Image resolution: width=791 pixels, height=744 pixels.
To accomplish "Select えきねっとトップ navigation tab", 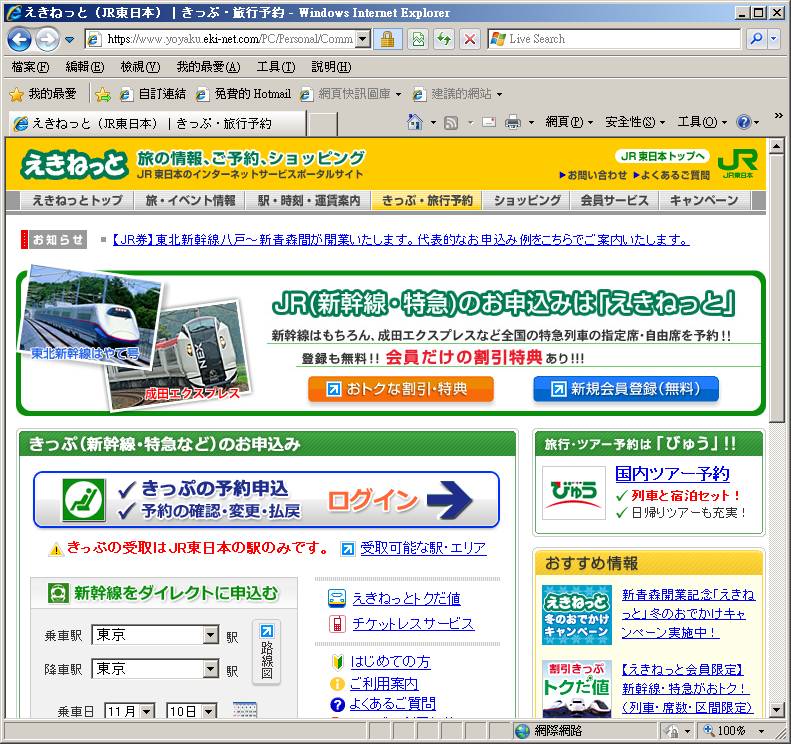I will pos(77,200).
